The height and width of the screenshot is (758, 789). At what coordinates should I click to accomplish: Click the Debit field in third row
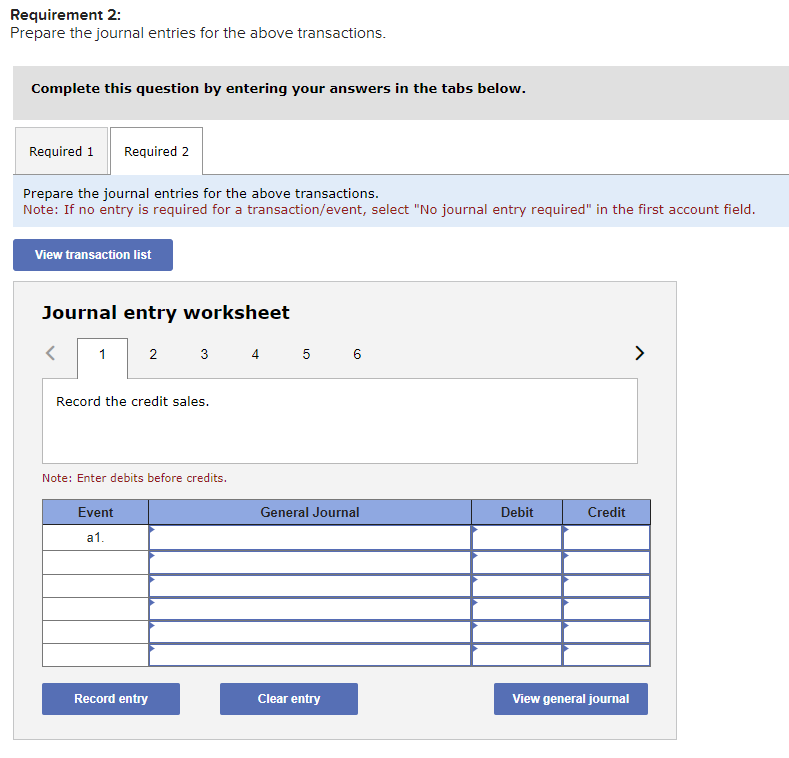click(517, 586)
